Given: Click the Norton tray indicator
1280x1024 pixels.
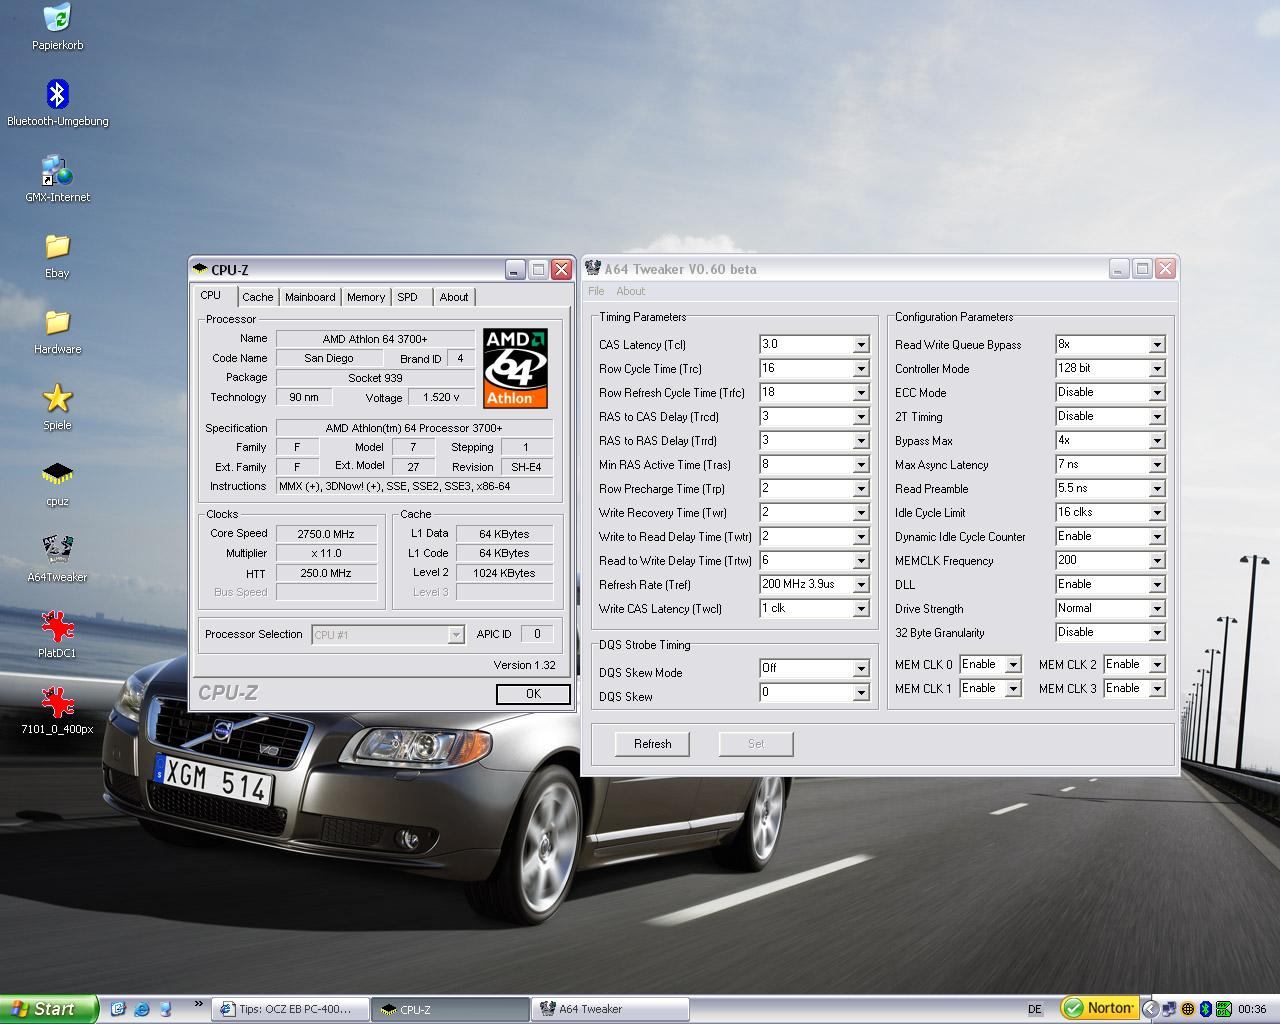Looking at the screenshot, I should click(1099, 1008).
